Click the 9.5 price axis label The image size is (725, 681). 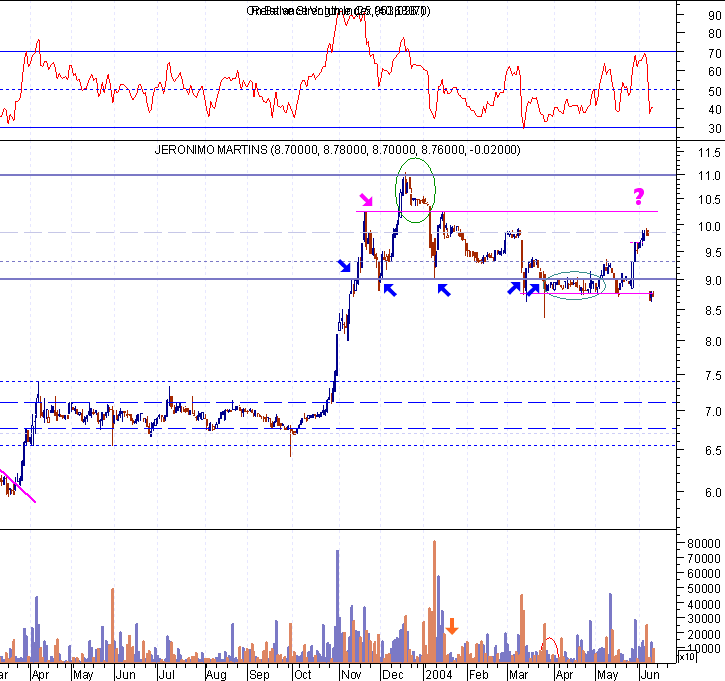coord(713,252)
